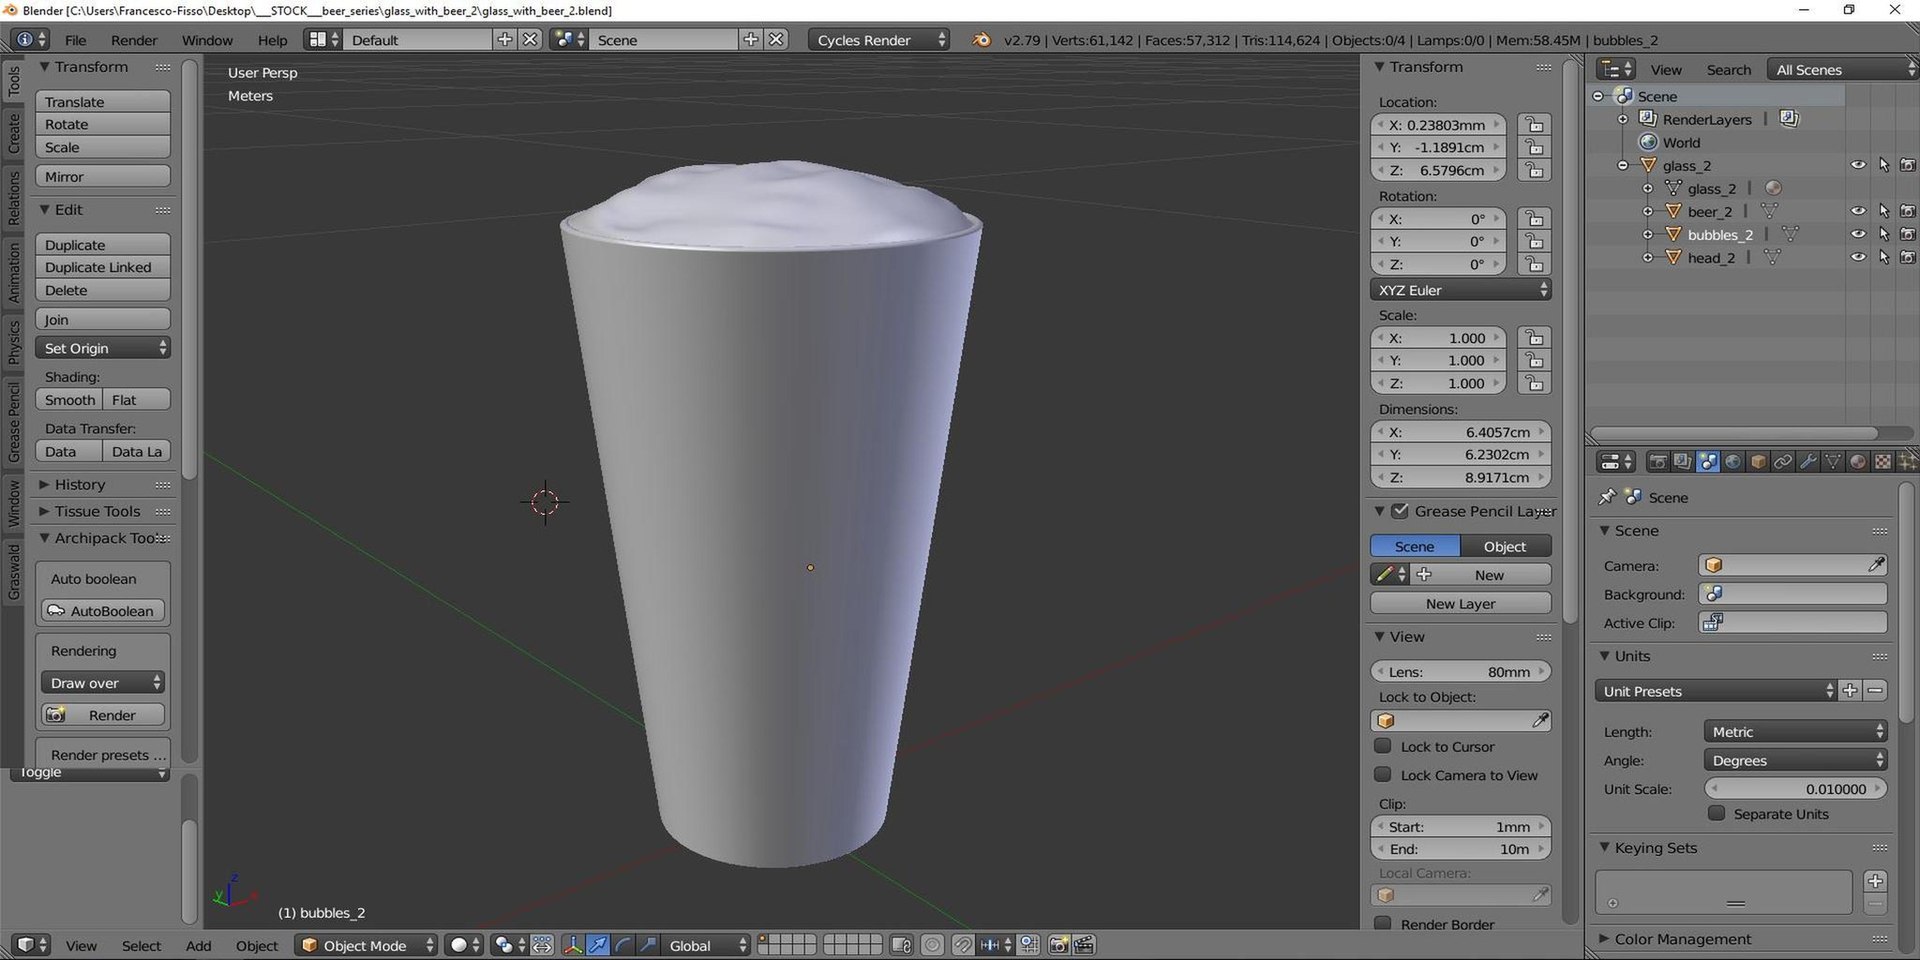Open the Set Origin dropdown
This screenshot has width=1920, height=960.
point(103,348)
